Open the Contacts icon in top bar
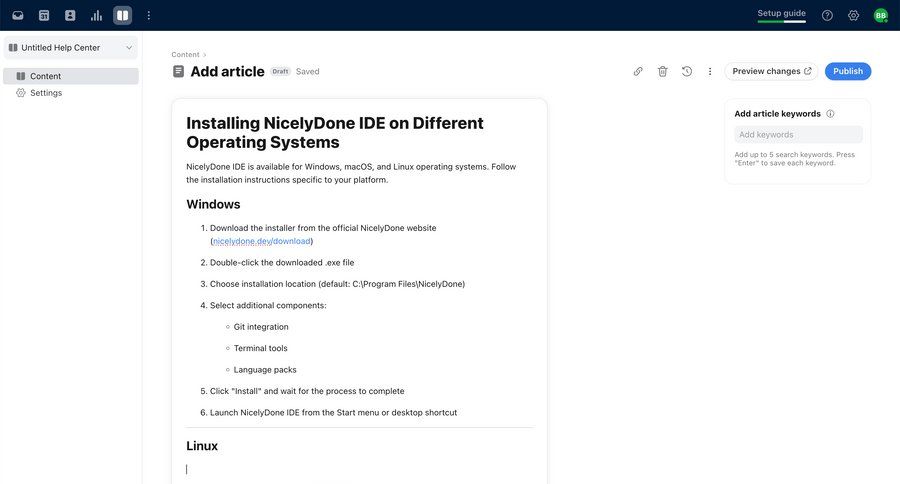The image size is (900, 484). [70, 16]
